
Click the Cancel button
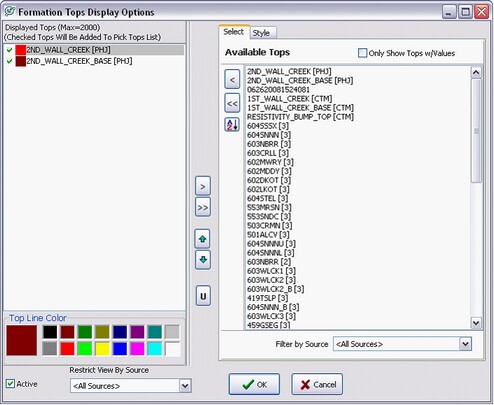(x=317, y=384)
